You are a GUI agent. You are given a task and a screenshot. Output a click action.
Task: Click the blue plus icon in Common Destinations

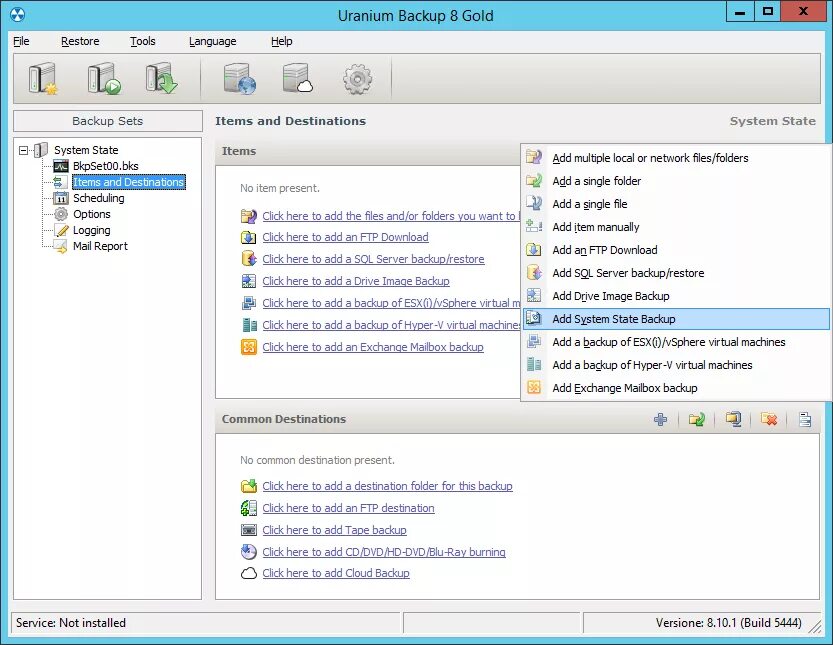[660, 419]
